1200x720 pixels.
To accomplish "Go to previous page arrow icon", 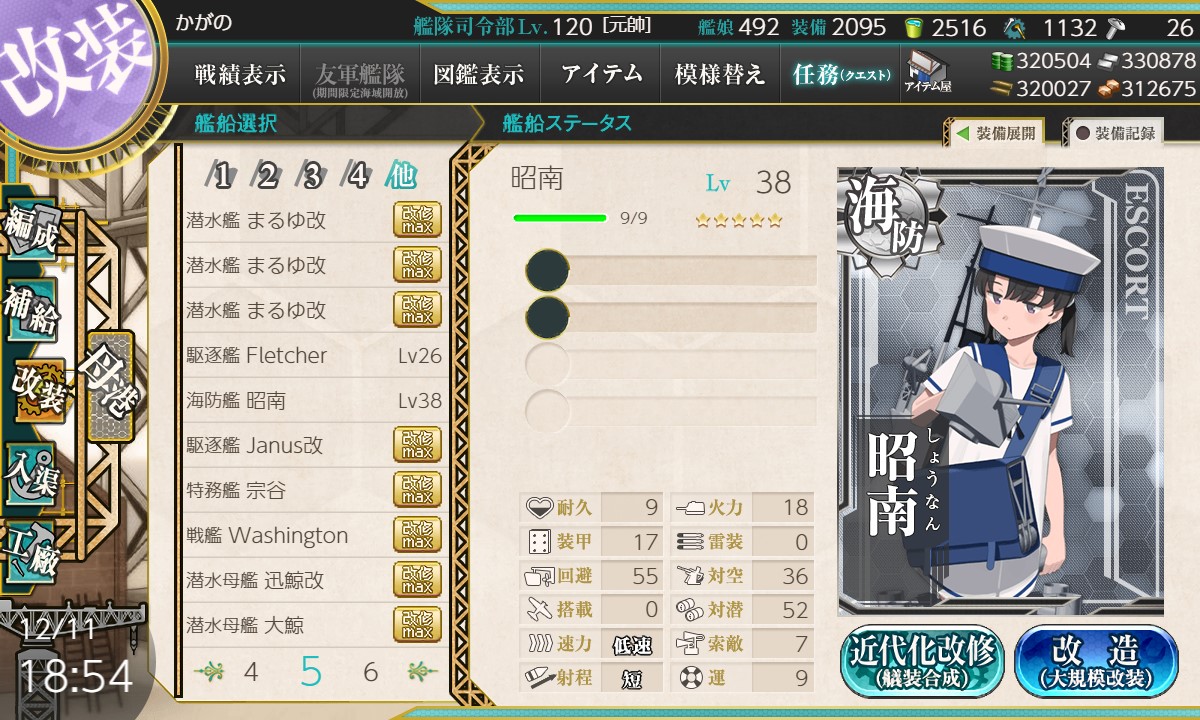I will (x=208, y=671).
